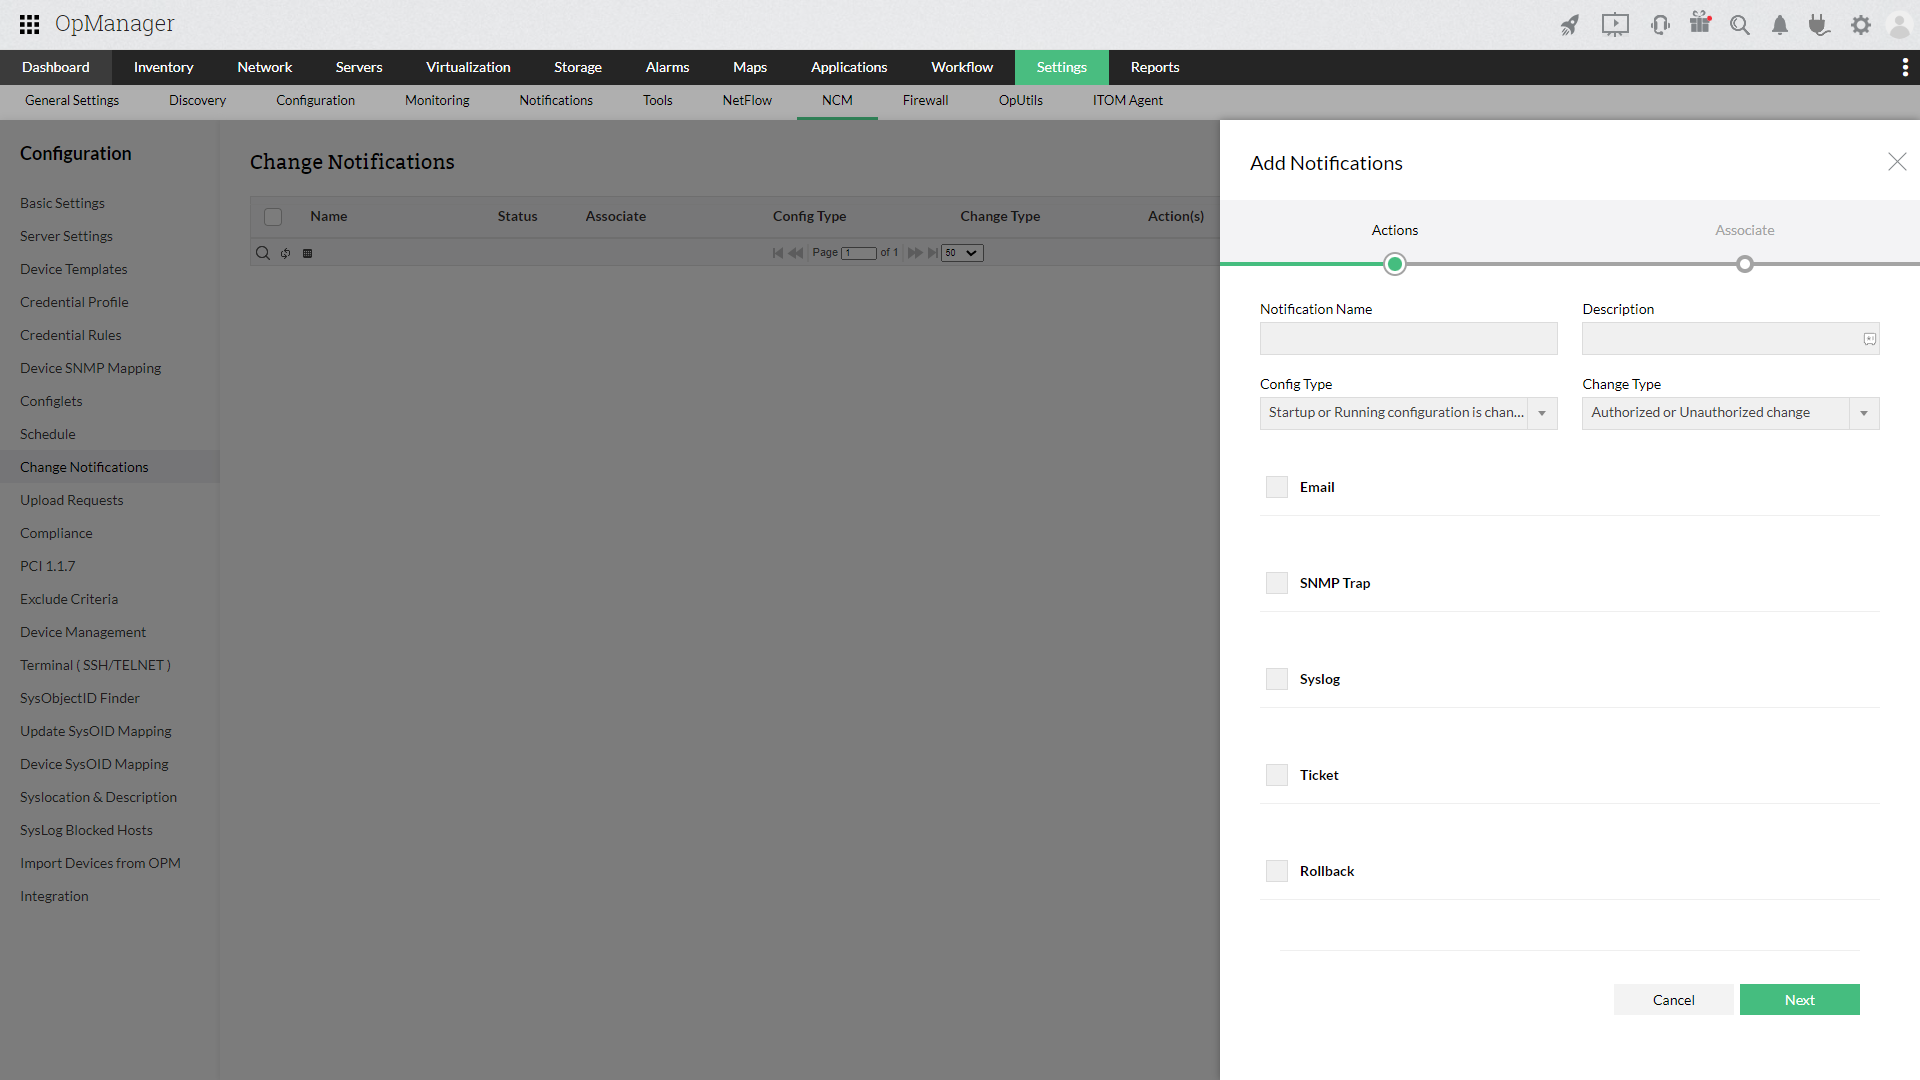Toggle the Rollback notification checkbox

coord(1276,870)
